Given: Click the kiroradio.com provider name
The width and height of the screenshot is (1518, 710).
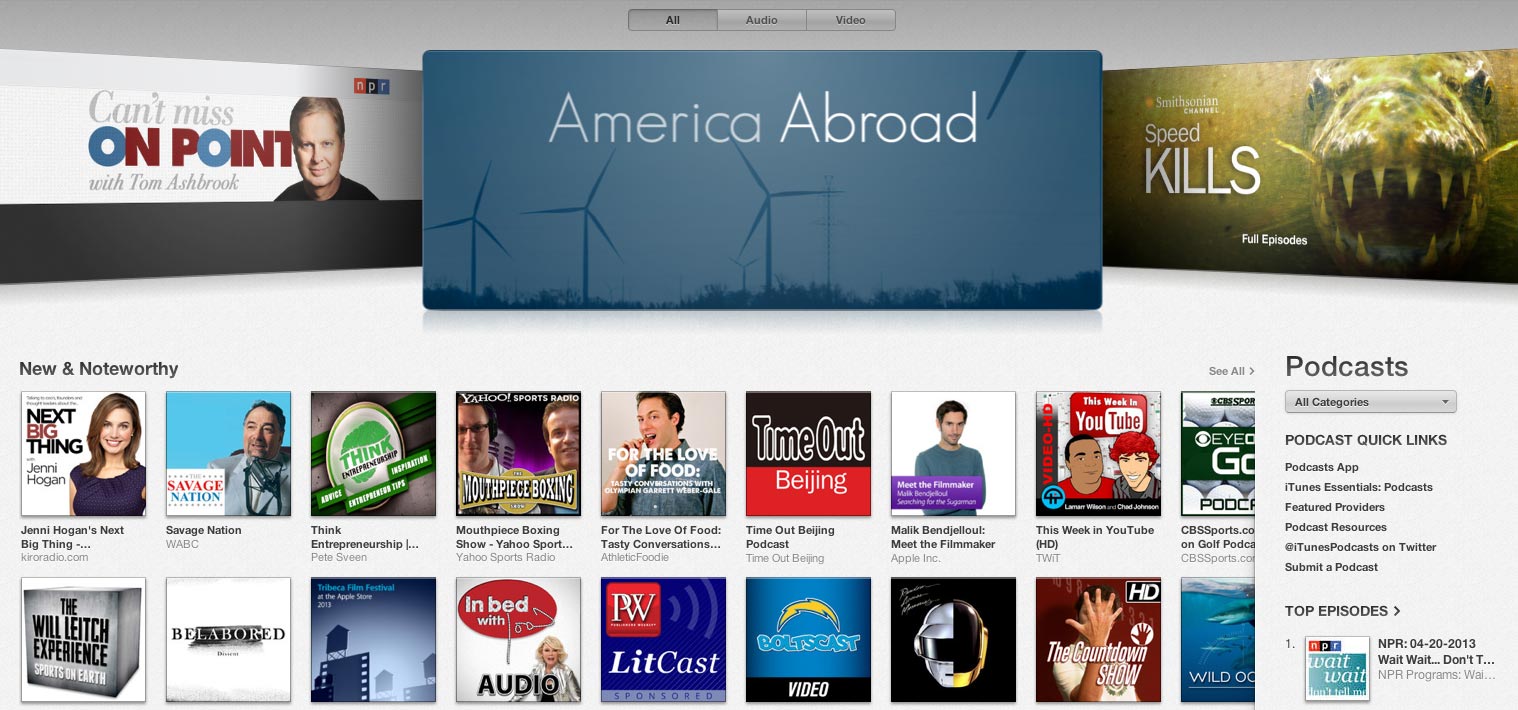Looking at the screenshot, I should [54, 557].
